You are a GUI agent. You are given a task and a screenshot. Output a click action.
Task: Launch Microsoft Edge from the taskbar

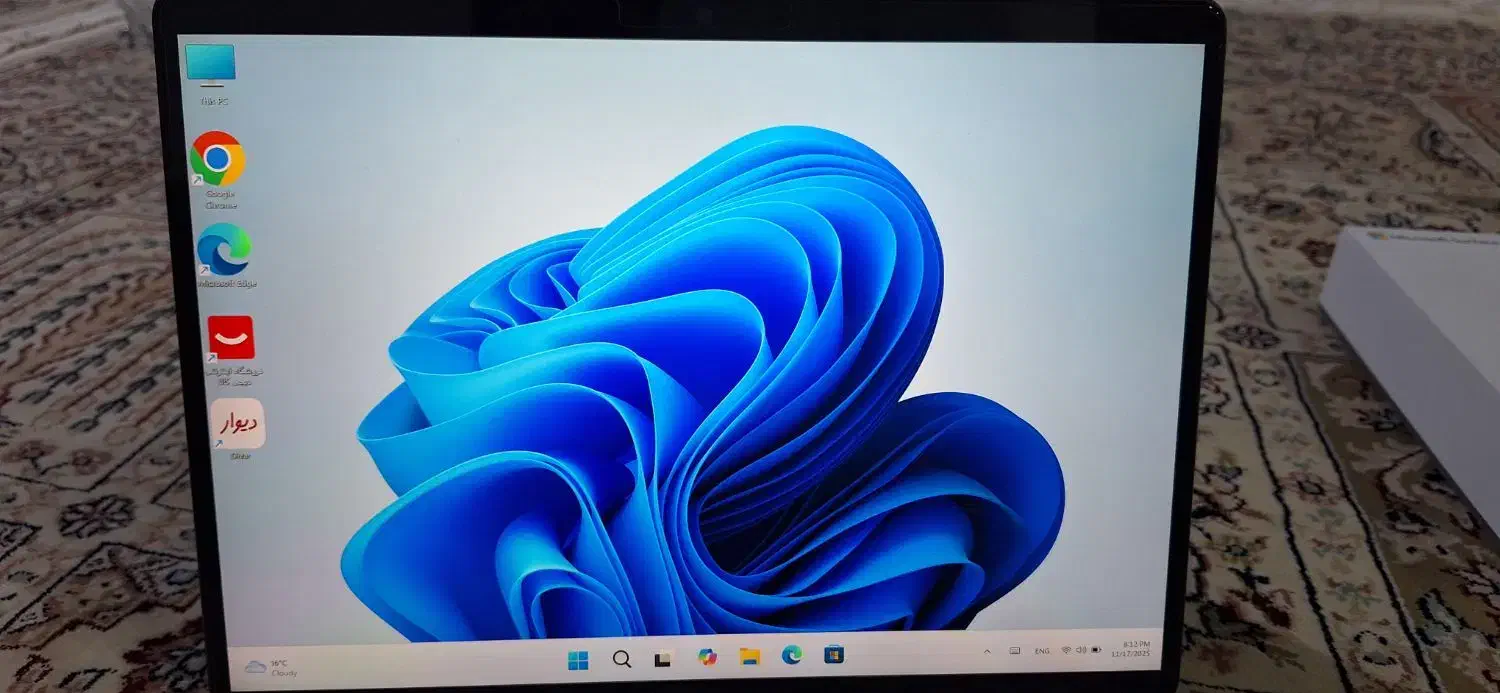pos(792,655)
